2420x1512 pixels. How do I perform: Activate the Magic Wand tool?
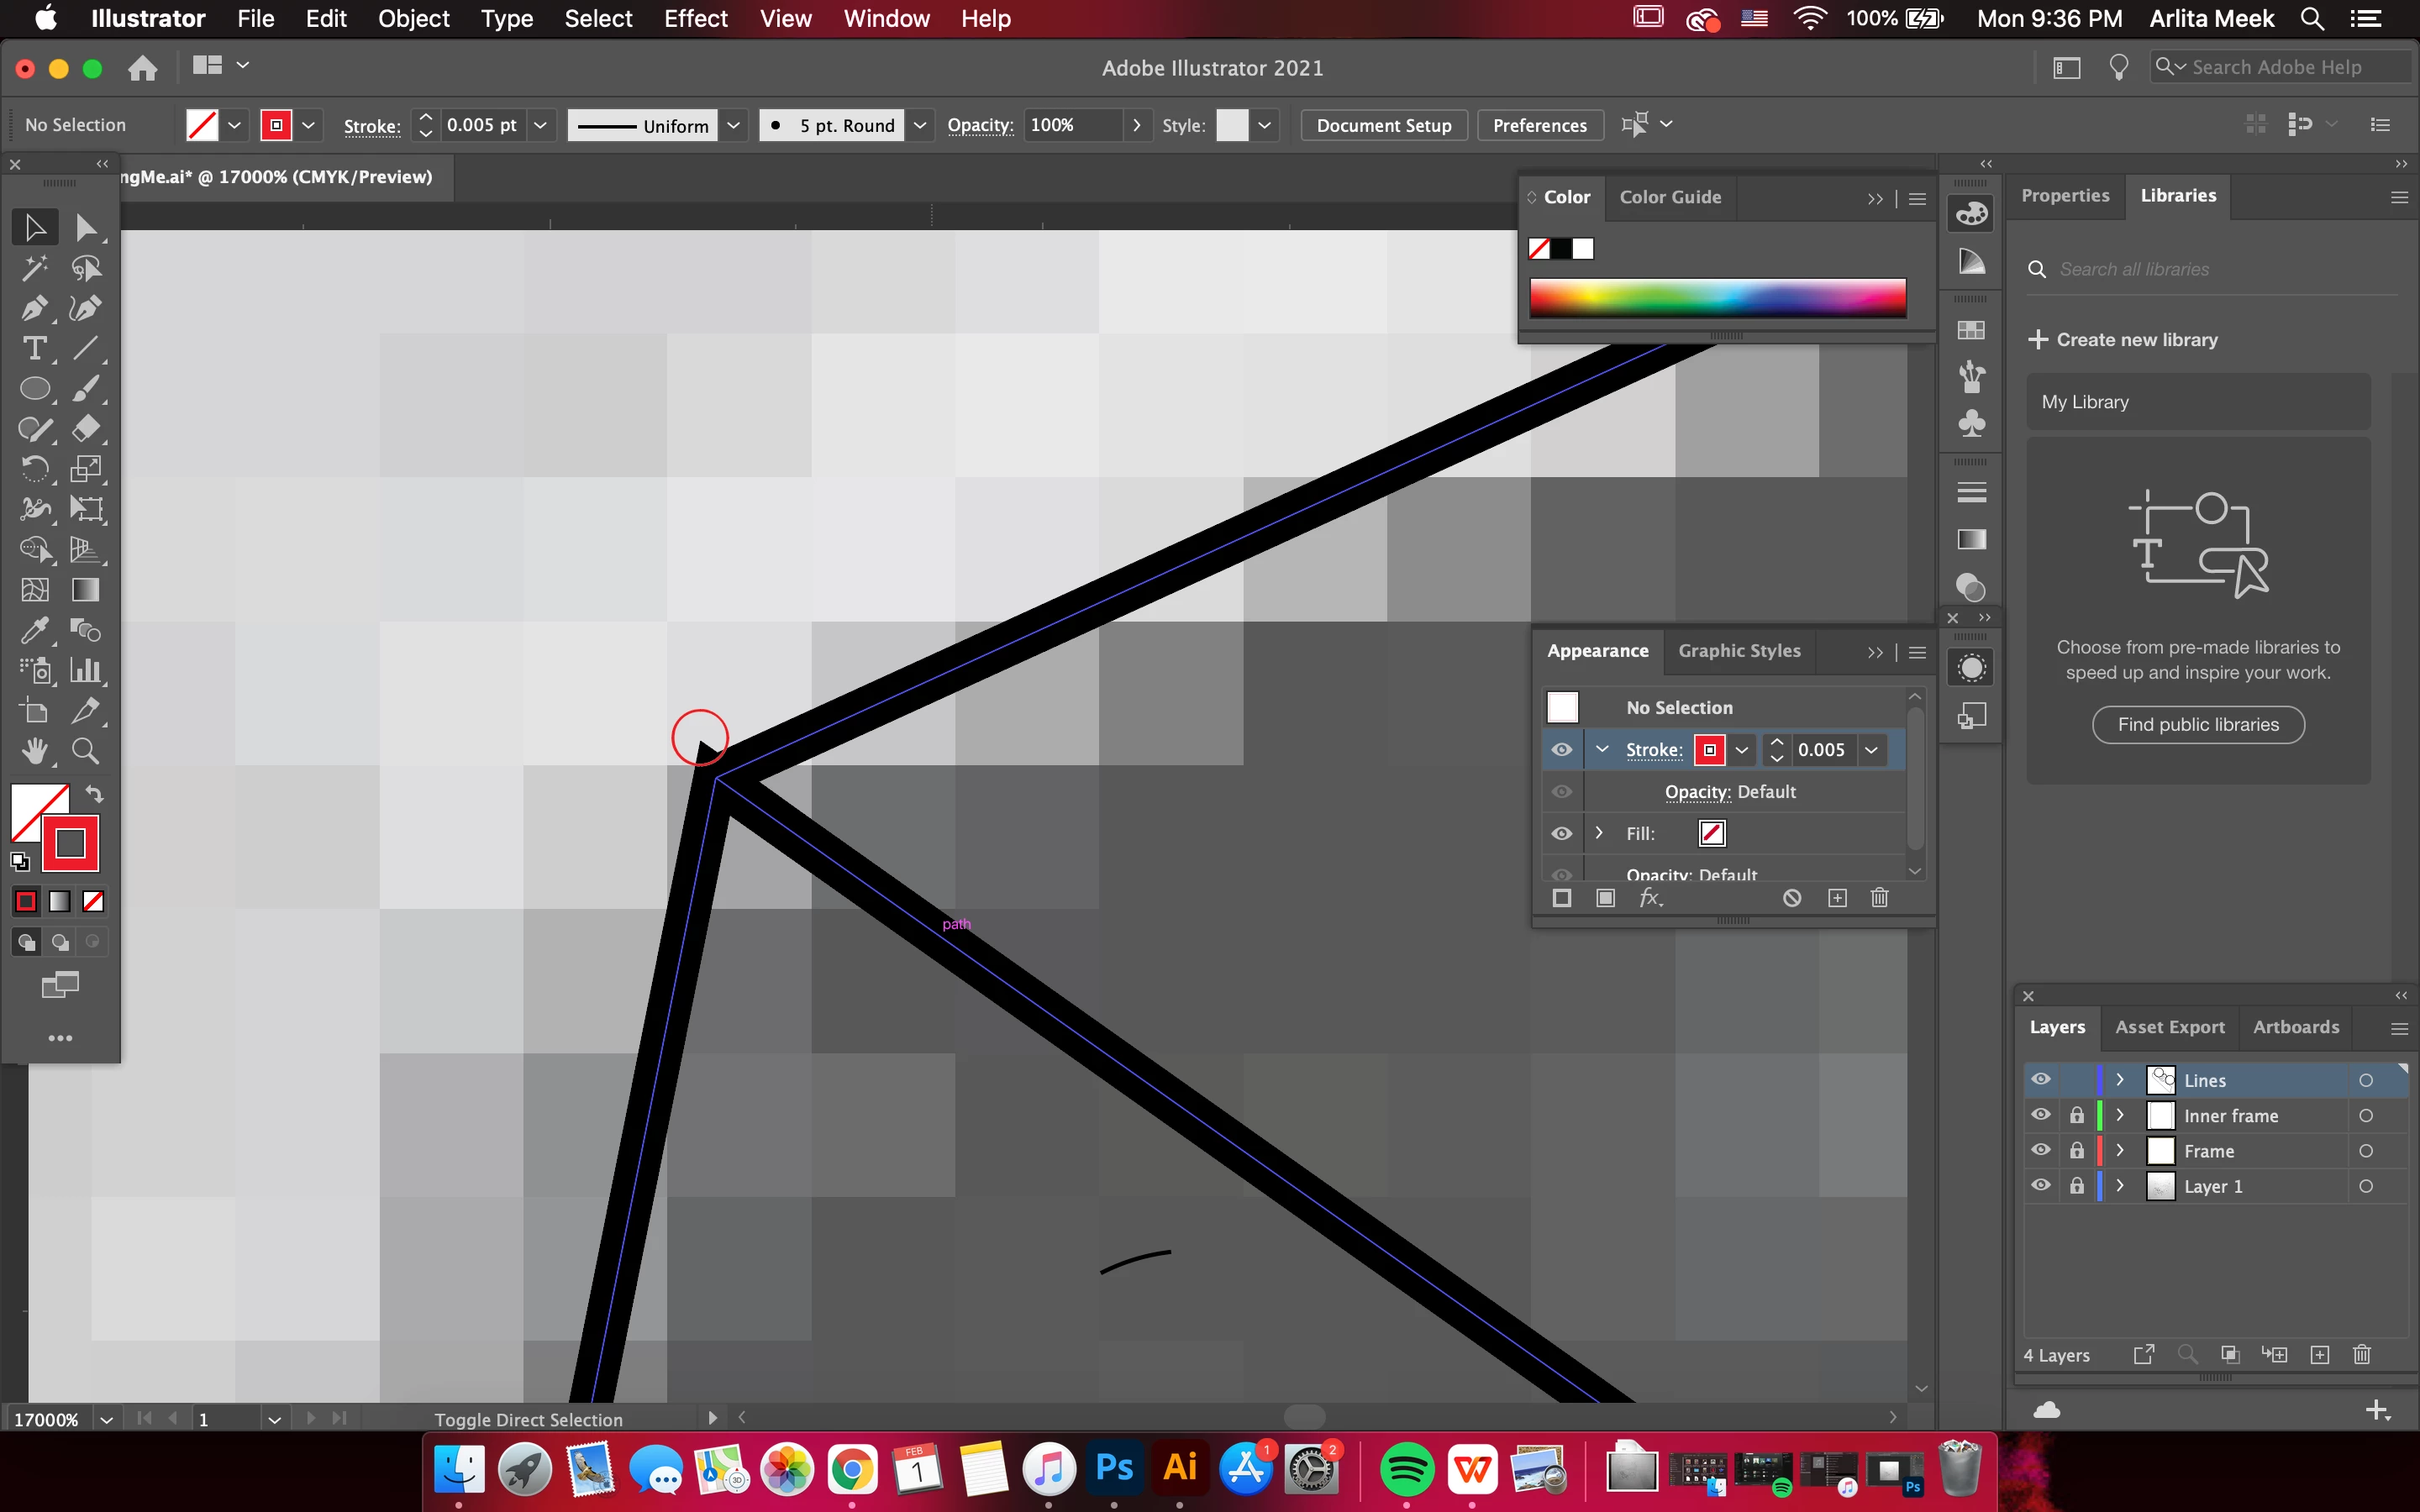click(x=34, y=267)
